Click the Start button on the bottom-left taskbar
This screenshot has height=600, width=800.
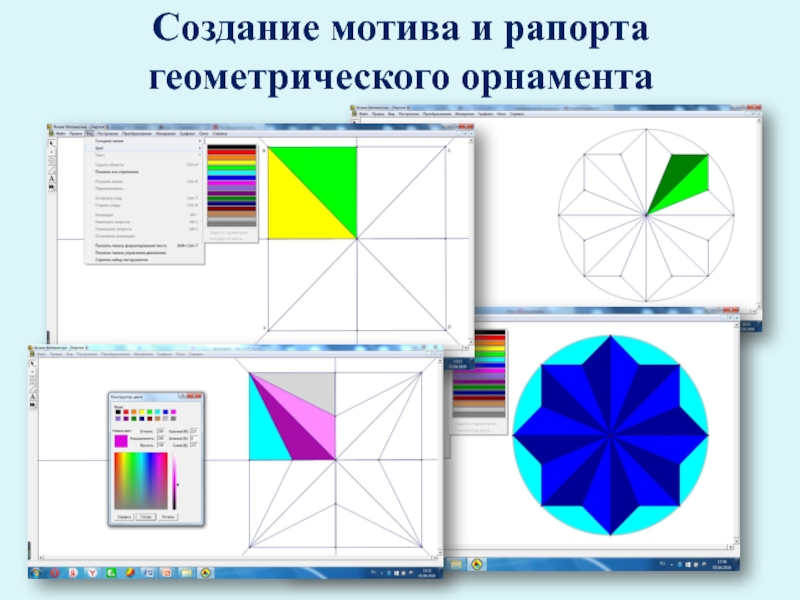pos(36,572)
